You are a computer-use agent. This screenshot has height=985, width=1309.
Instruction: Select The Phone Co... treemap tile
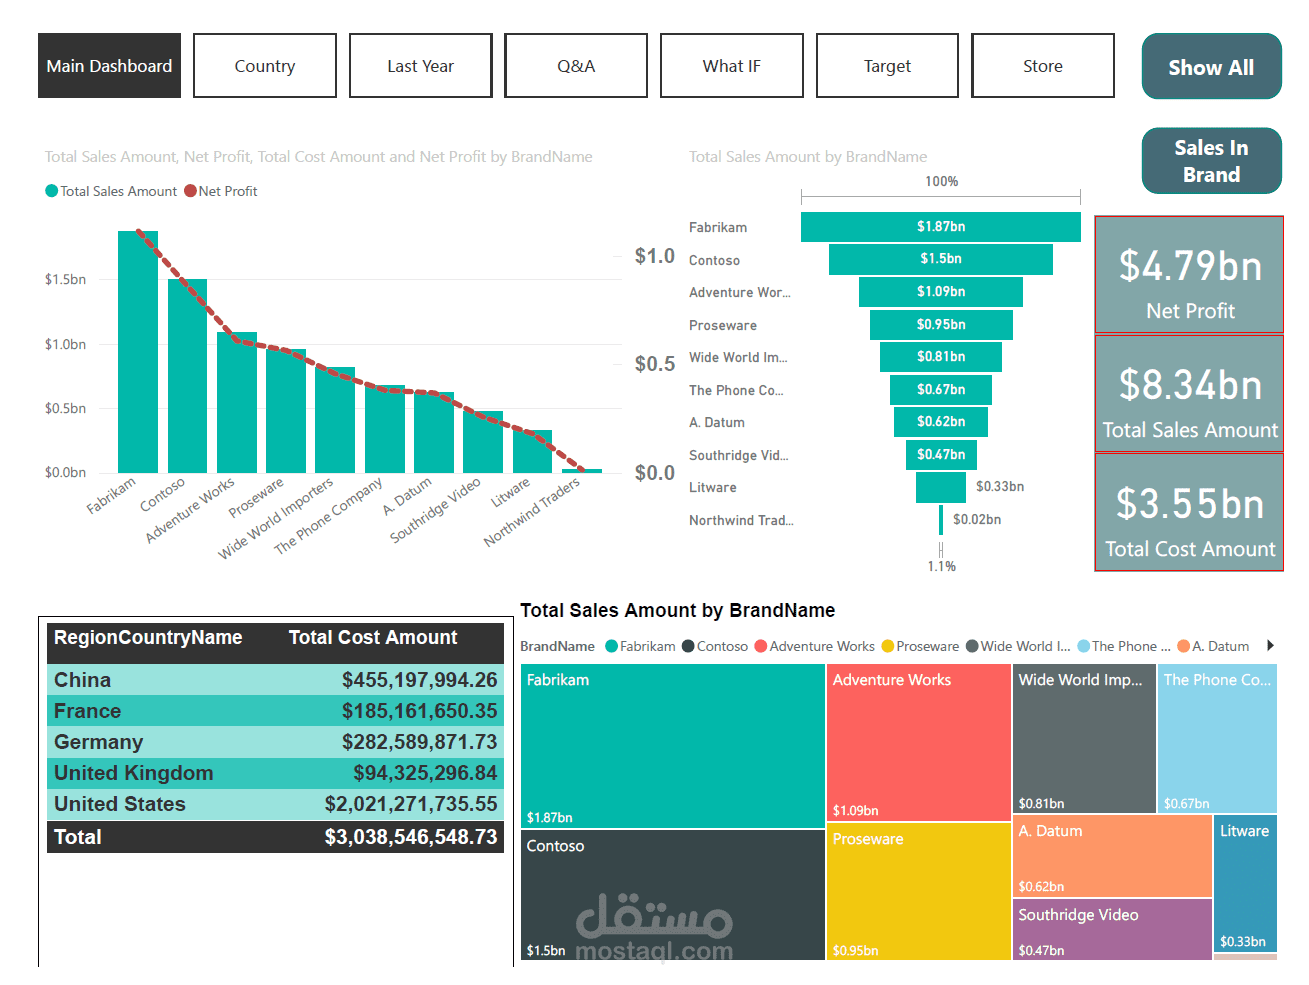click(x=1217, y=738)
